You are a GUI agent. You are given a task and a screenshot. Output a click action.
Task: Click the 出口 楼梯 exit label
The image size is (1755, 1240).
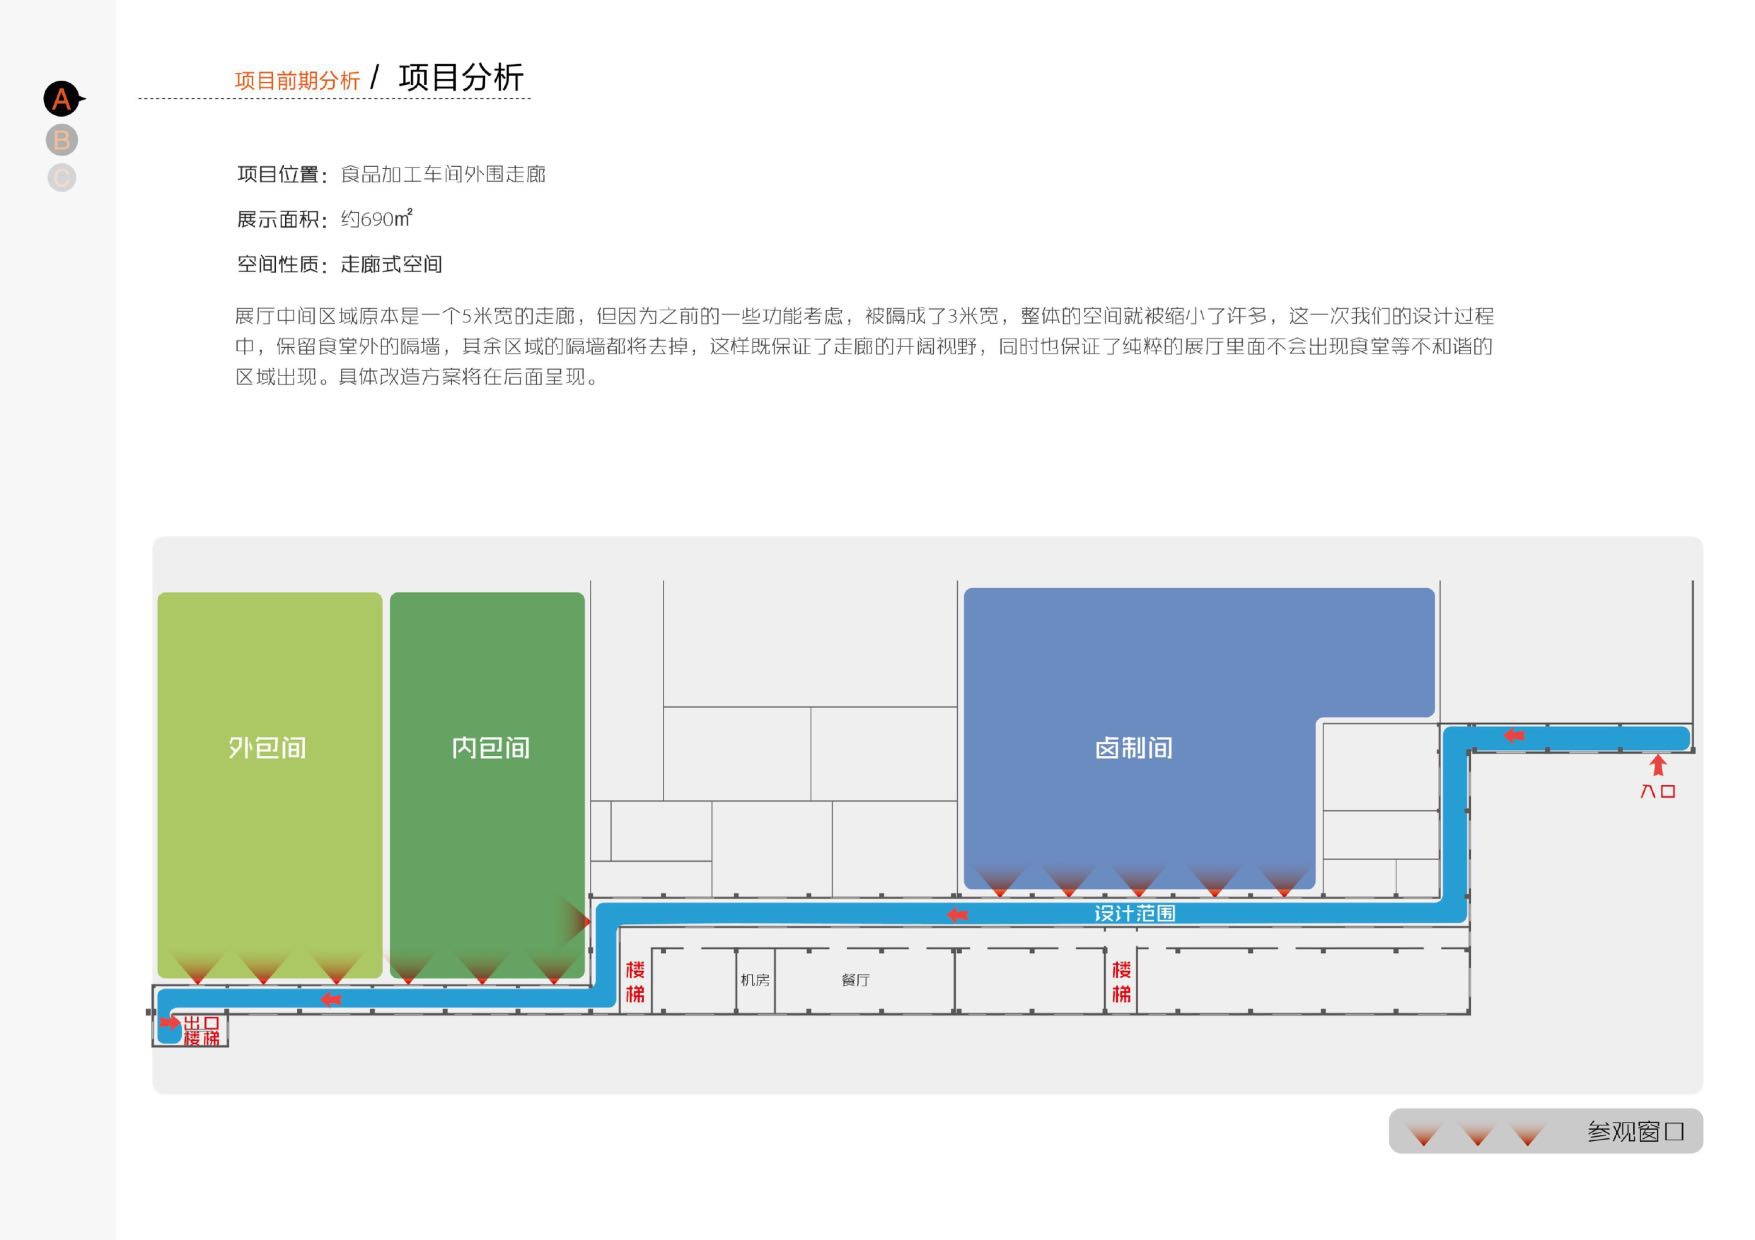[x=201, y=1030]
